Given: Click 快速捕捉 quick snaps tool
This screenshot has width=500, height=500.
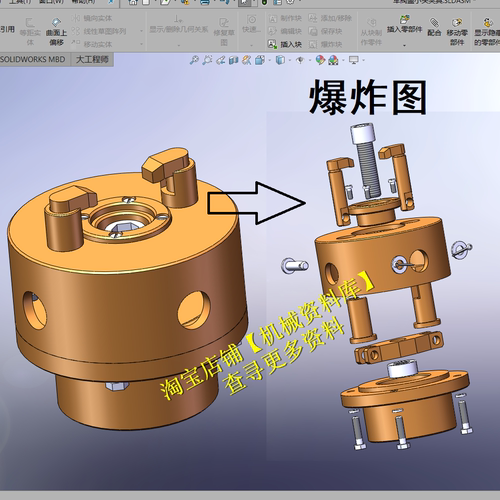Looking at the screenshot, I should pyautogui.click(x=252, y=24).
